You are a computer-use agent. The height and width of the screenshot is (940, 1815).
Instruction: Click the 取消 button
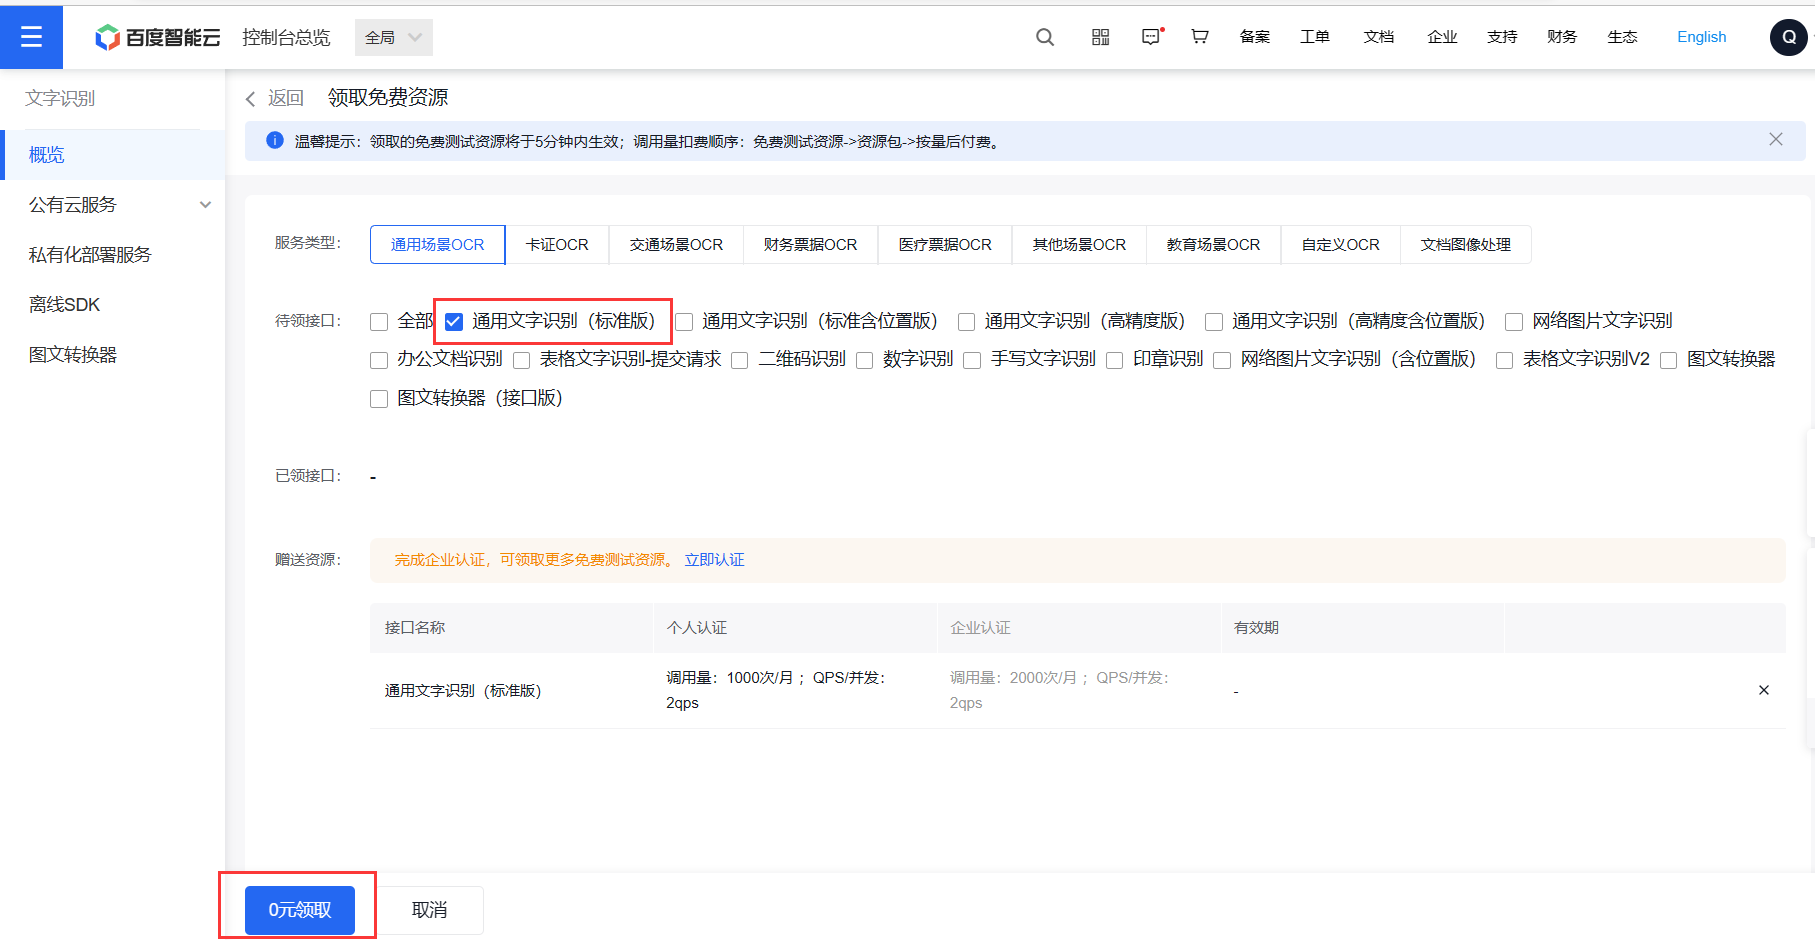[430, 910]
